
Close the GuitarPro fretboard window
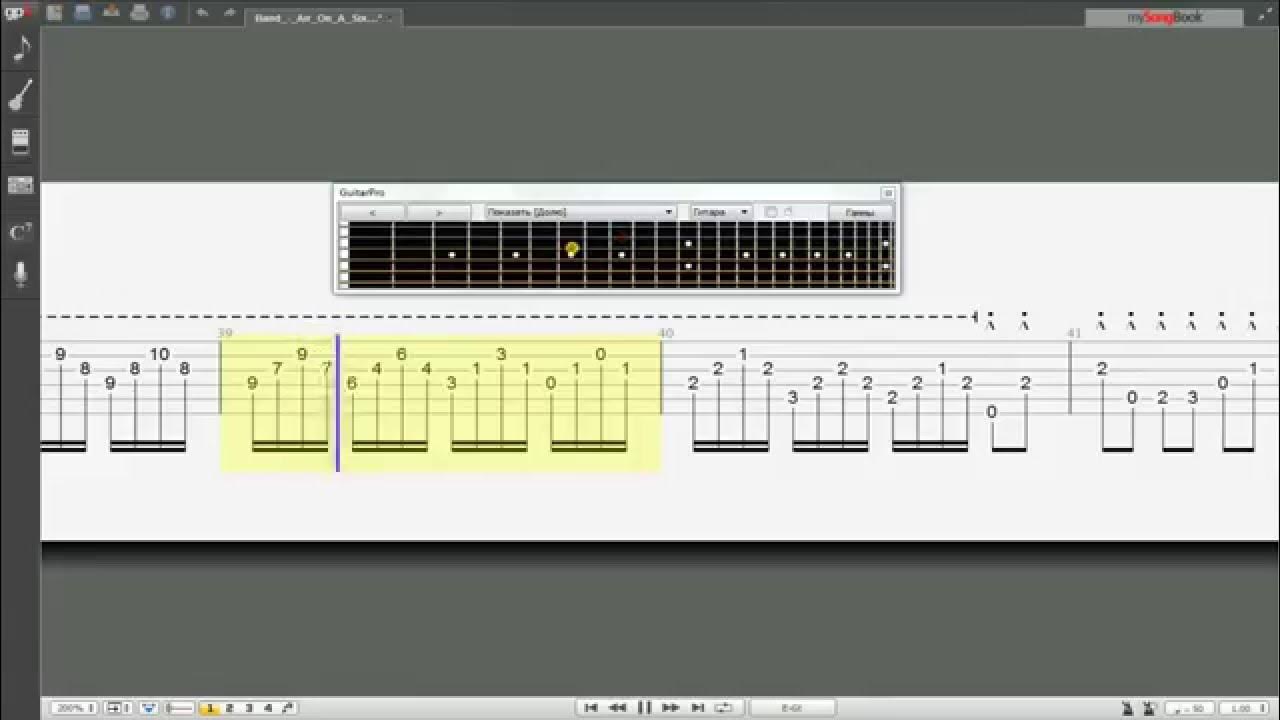tap(887, 193)
